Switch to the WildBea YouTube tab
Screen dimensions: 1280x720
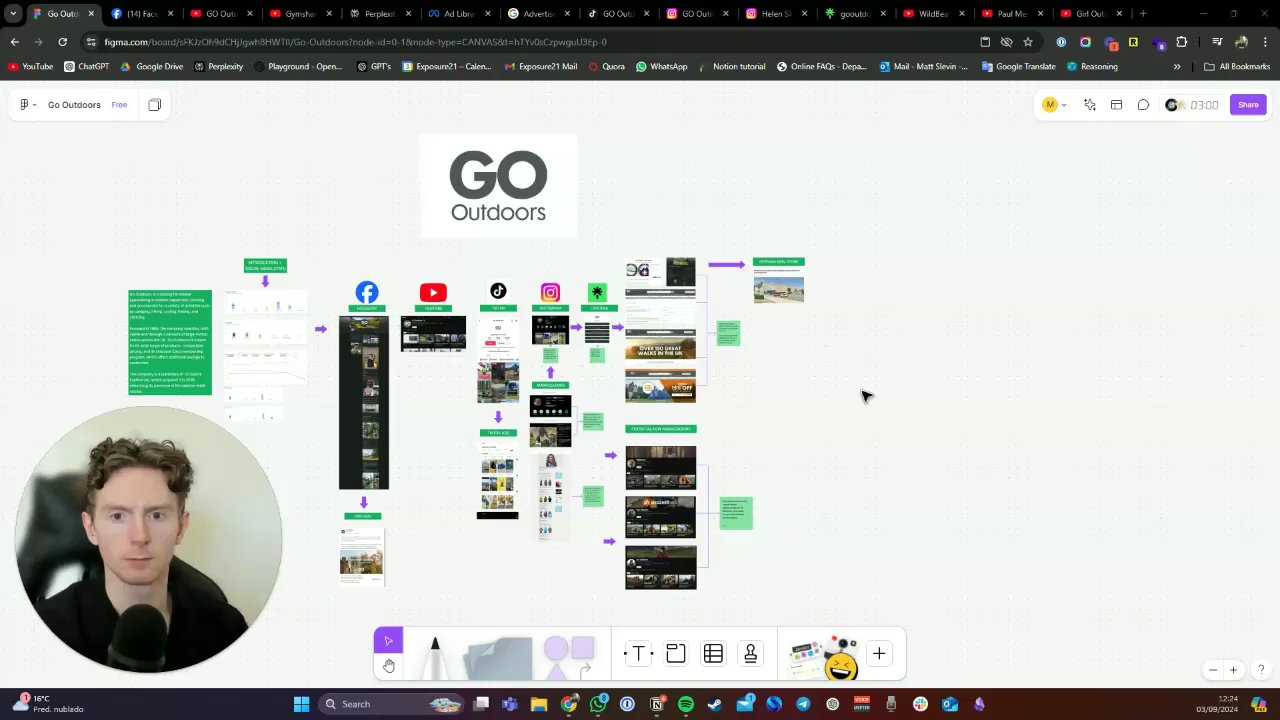point(932,14)
